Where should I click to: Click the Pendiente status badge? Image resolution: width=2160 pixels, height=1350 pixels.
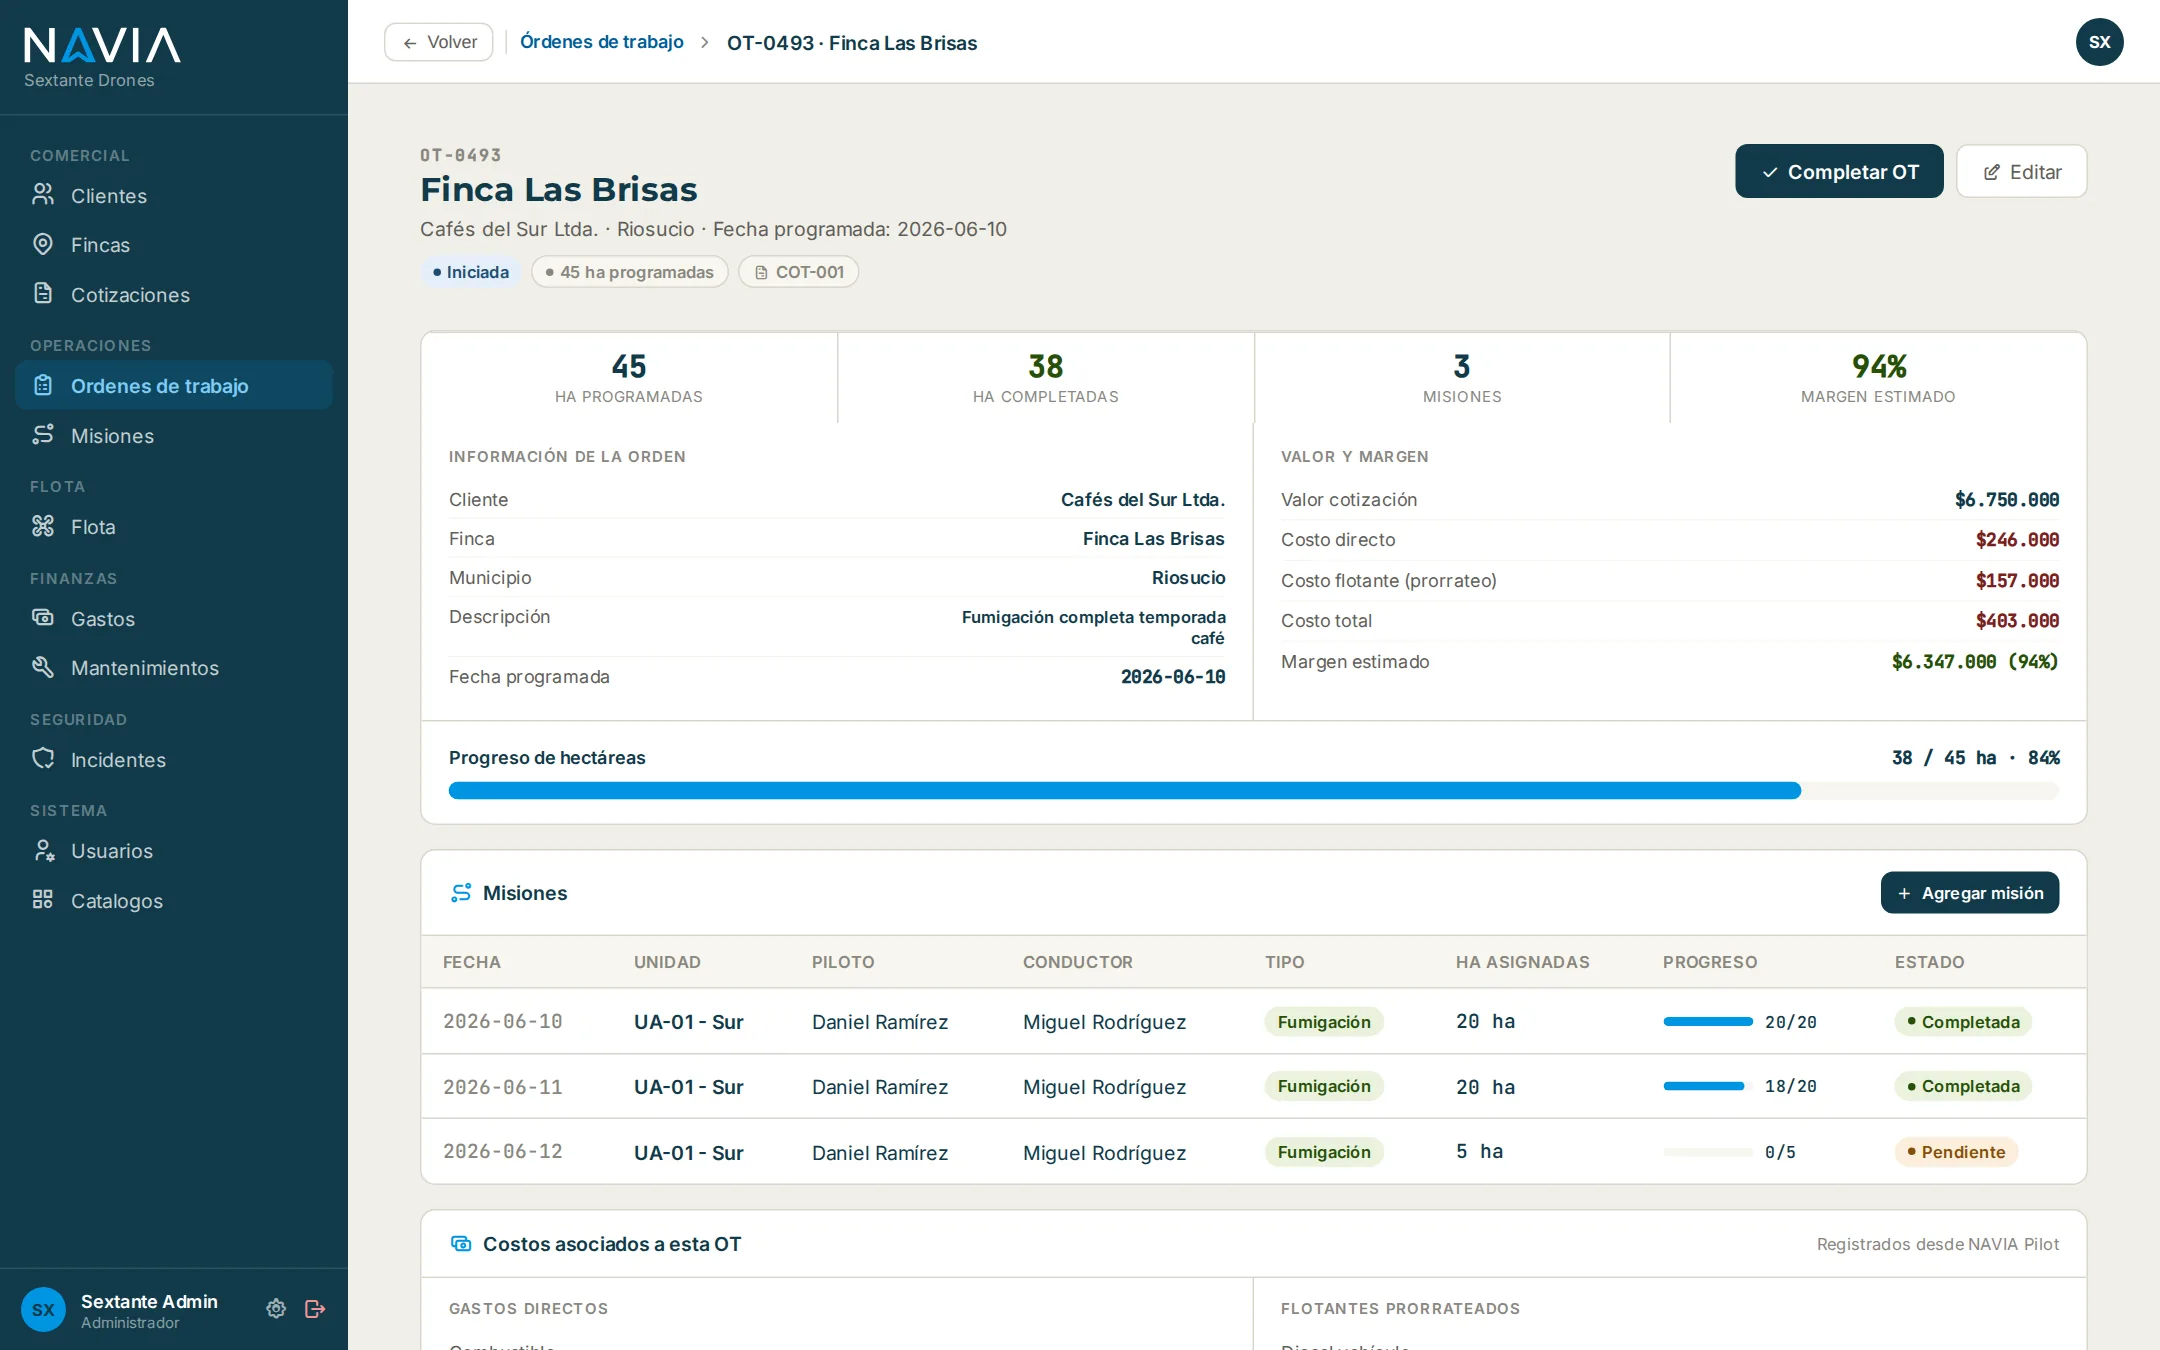(1956, 1152)
